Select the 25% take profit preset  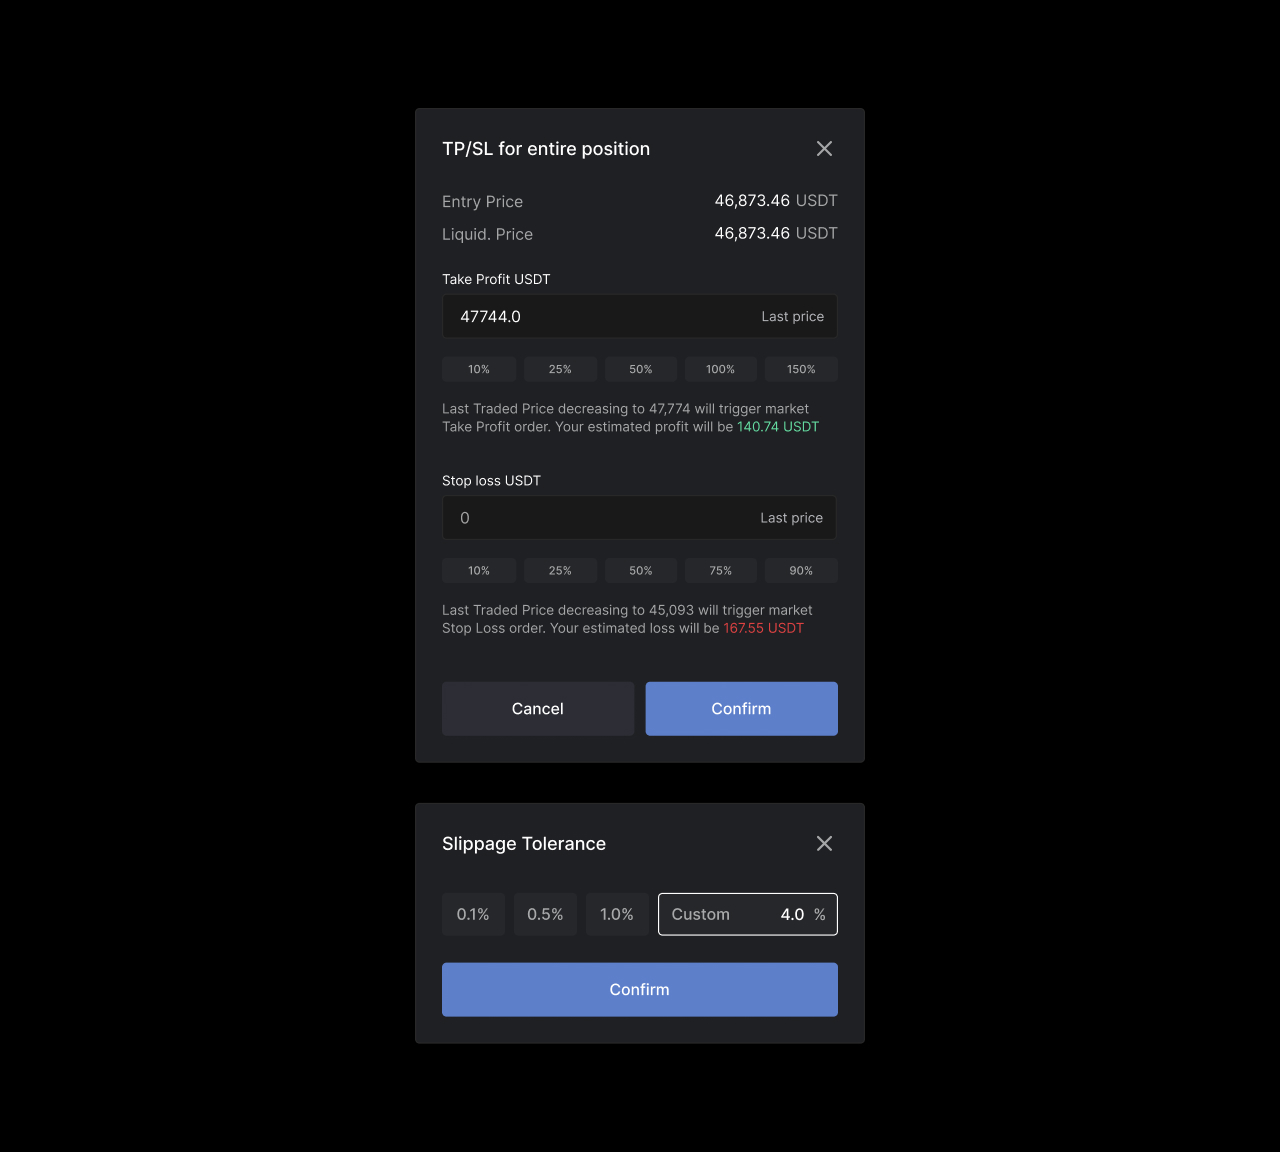560,369
